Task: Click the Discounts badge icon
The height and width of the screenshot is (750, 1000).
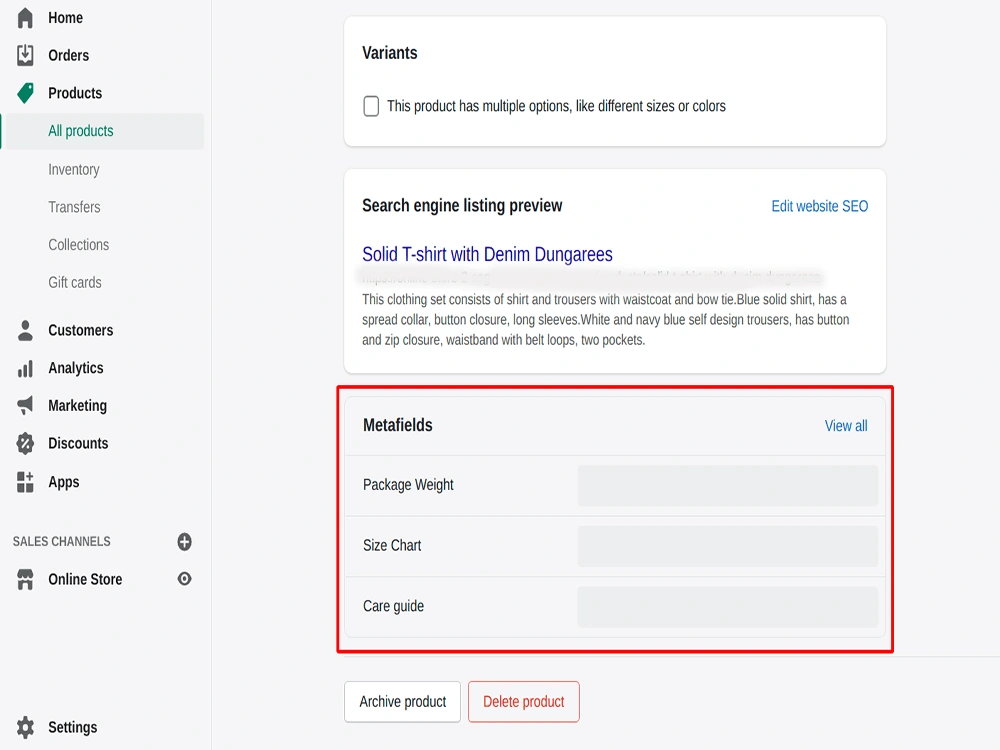Action: point(25,443)
